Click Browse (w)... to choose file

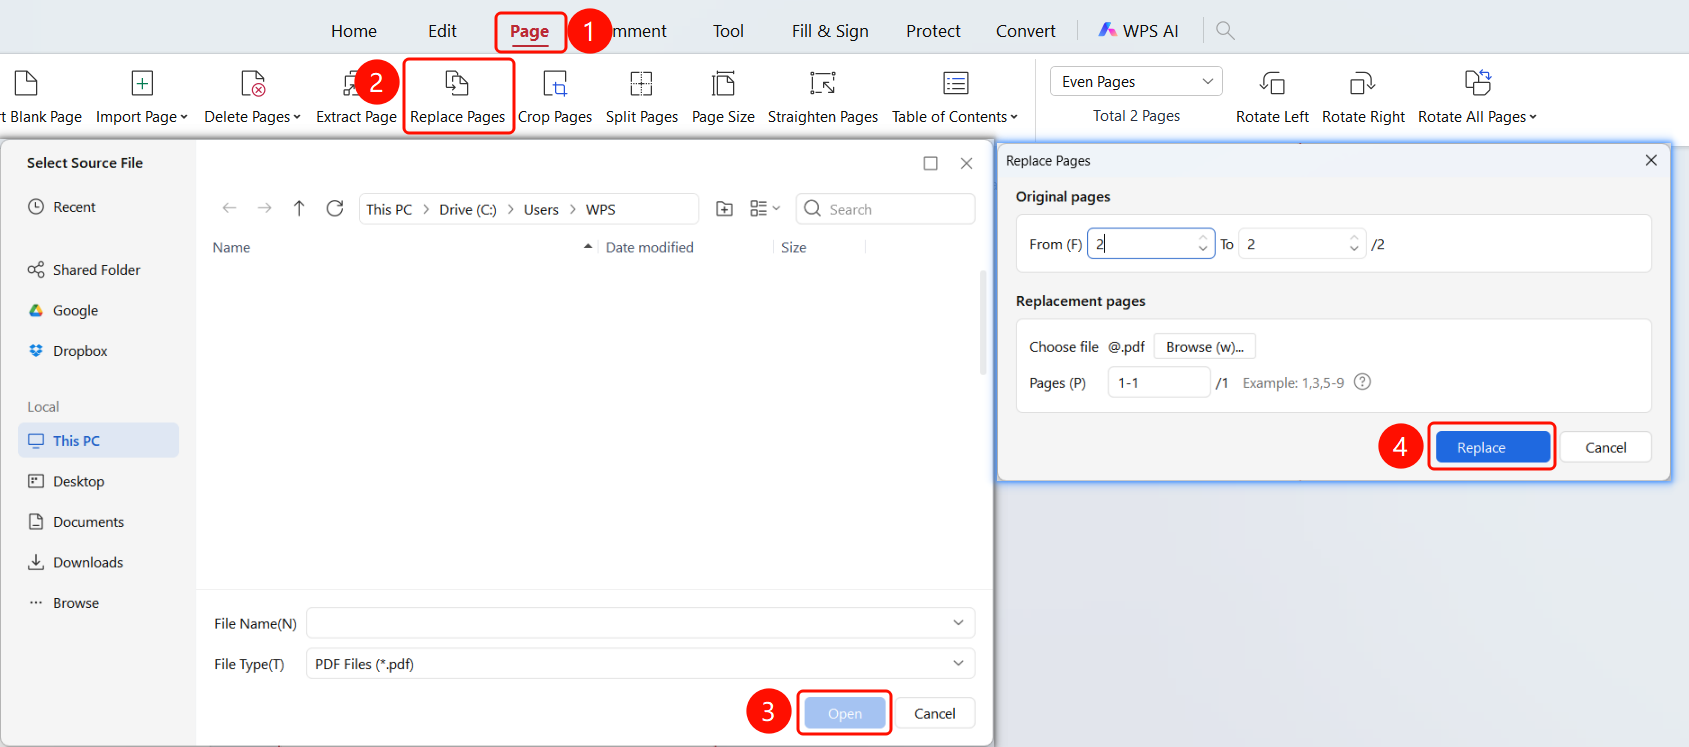(x=1205, y=346)
